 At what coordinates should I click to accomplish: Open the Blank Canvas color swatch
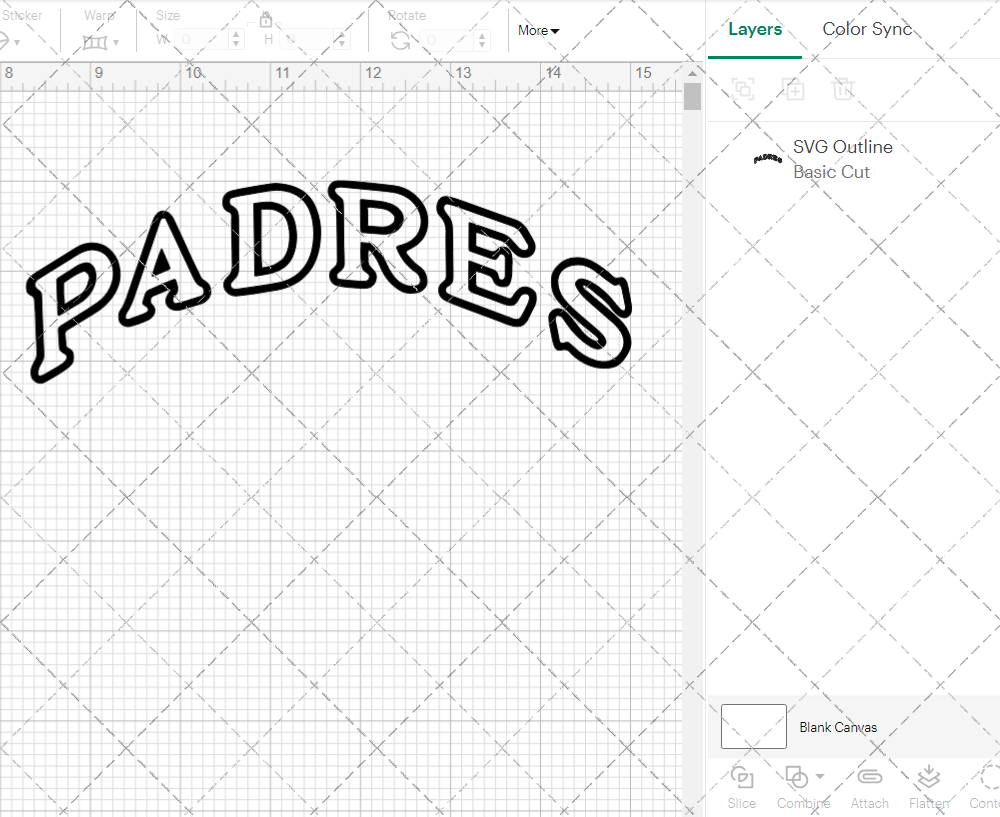point(753,727)
